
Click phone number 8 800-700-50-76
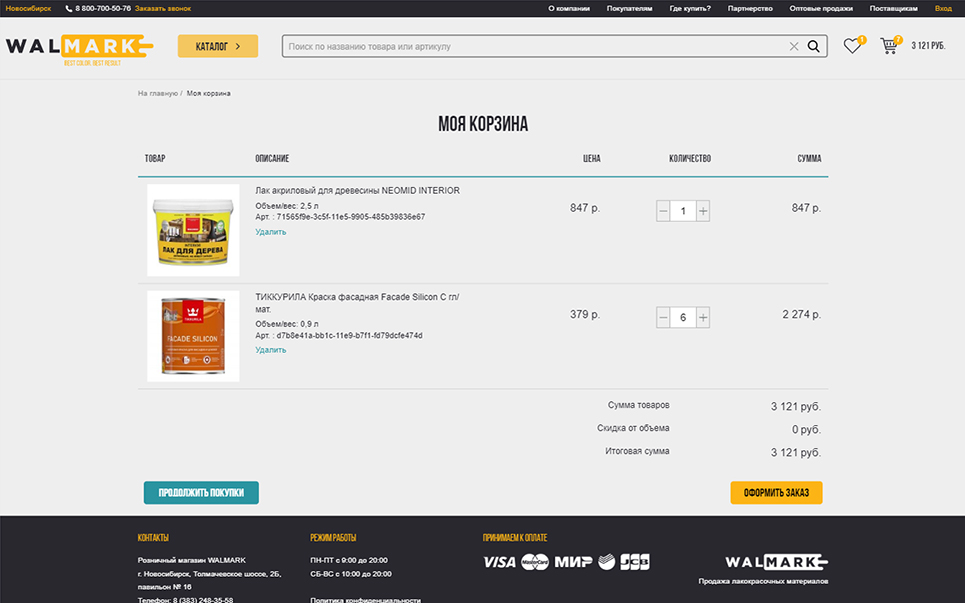pyautogui.click(x=103, y=9)
